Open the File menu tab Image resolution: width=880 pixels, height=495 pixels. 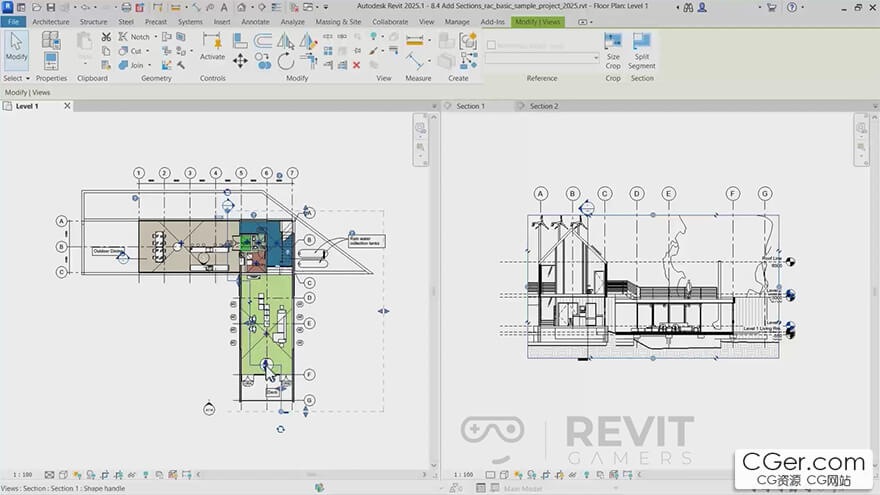click(x=13, y=21)
